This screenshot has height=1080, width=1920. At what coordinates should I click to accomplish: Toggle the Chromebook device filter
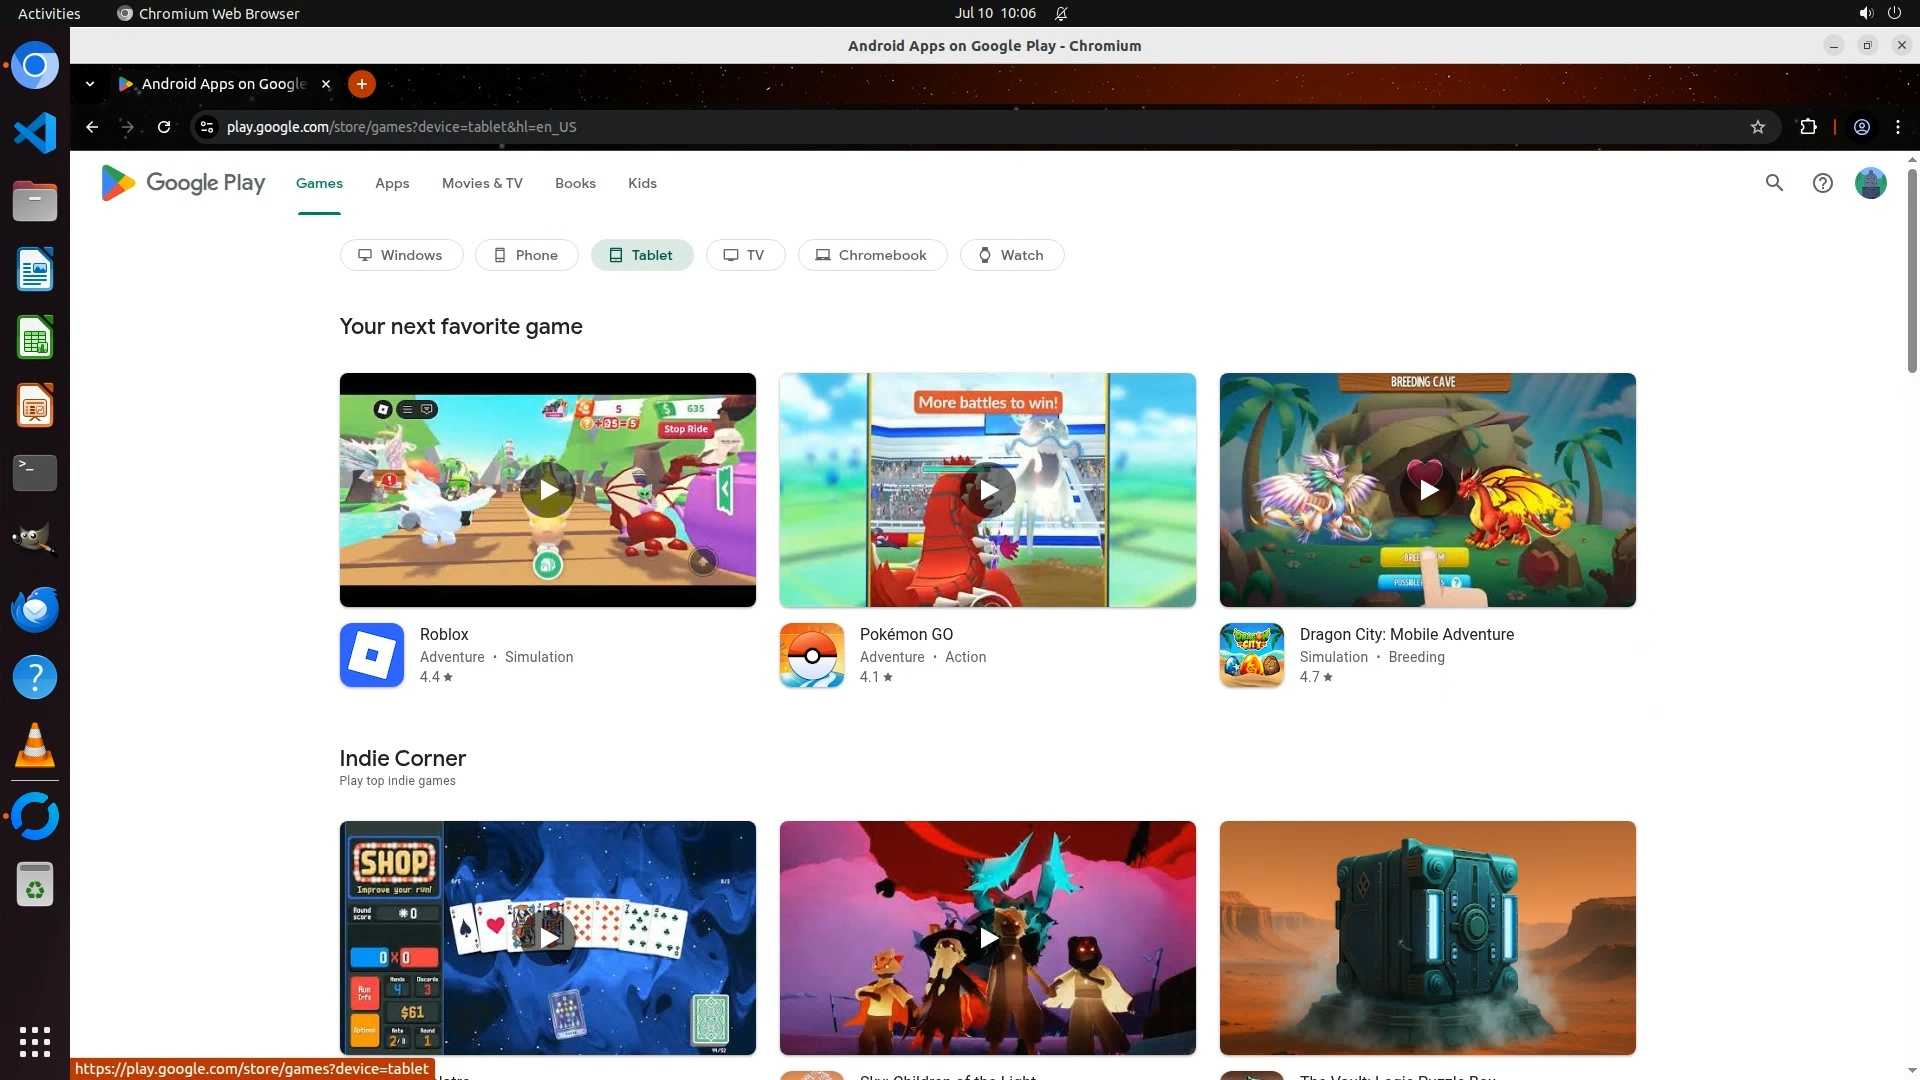click(x=871, y=255)
